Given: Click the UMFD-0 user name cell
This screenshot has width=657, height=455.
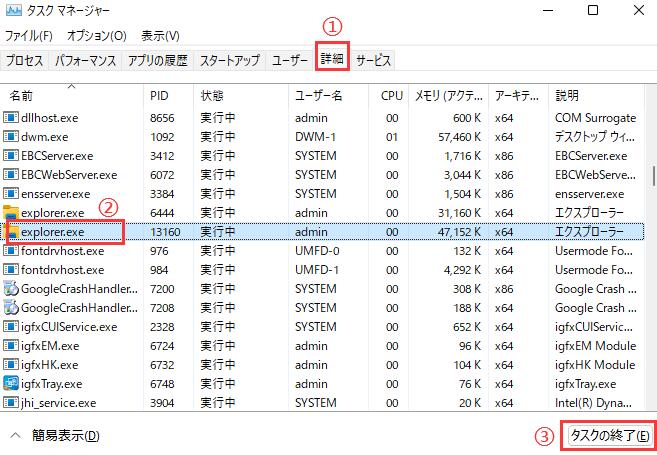Looking at the screenshot, I should point(317,251).
